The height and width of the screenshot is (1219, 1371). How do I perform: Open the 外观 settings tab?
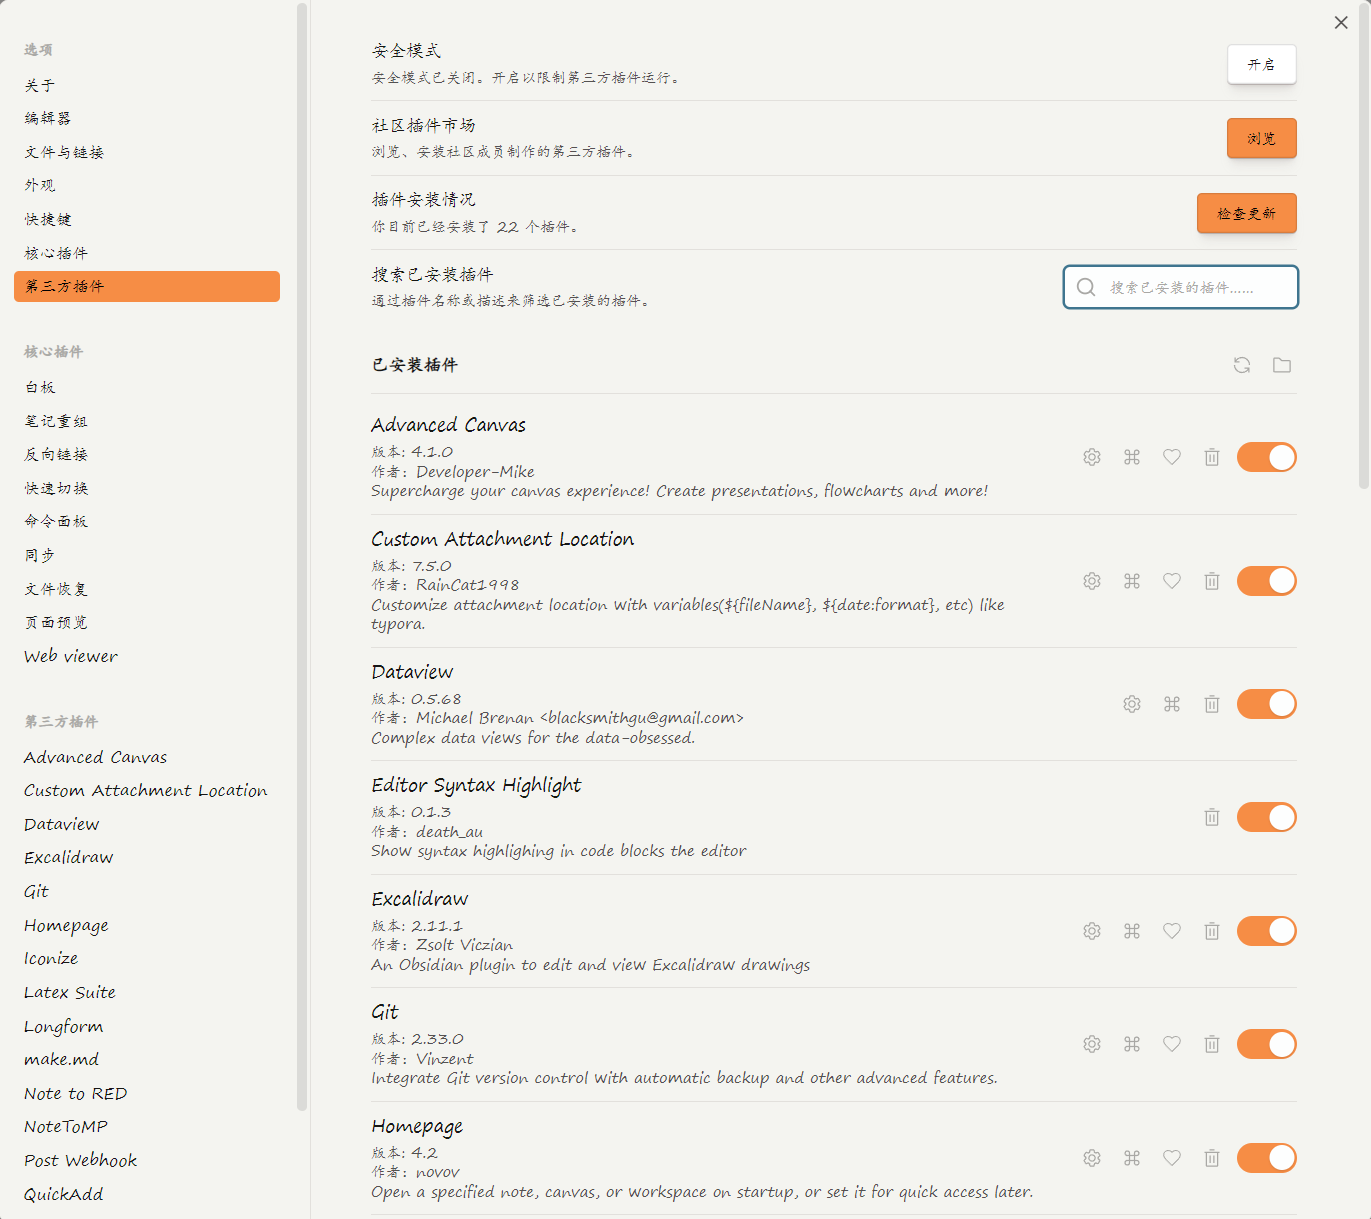pyautogui.click(x=147, y=186)
